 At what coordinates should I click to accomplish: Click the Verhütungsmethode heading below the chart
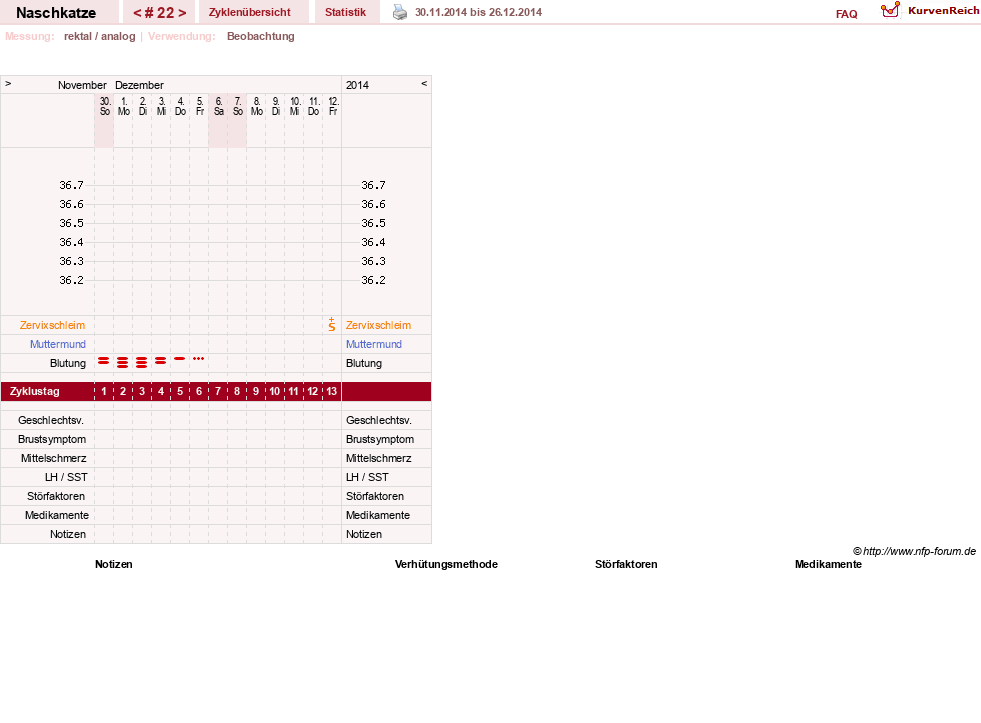pyautogui.click(x=446, y=564)
